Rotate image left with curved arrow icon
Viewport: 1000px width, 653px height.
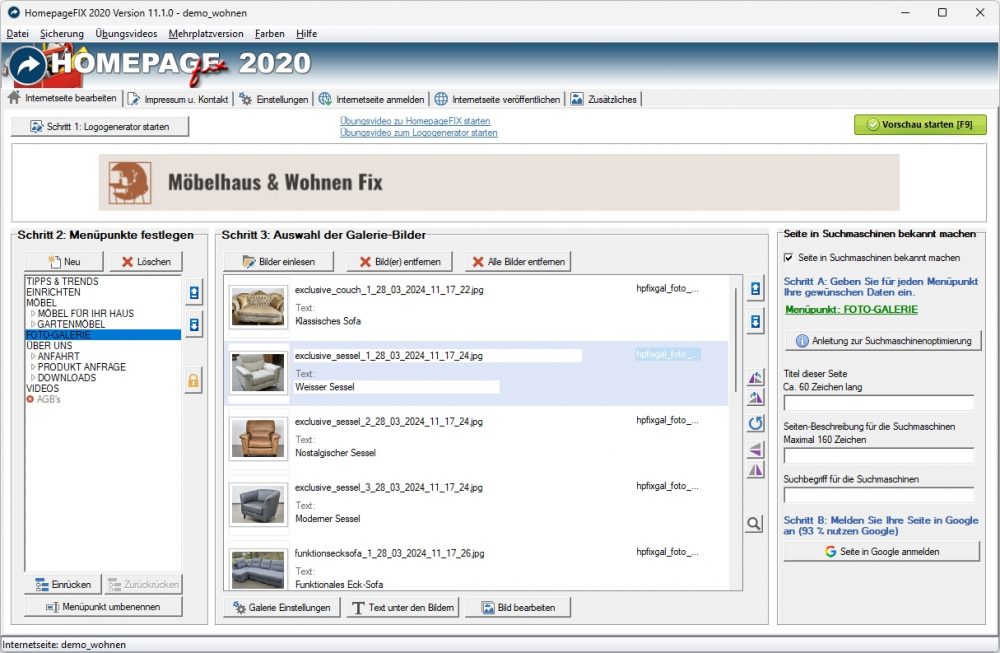tap(755, 378)
